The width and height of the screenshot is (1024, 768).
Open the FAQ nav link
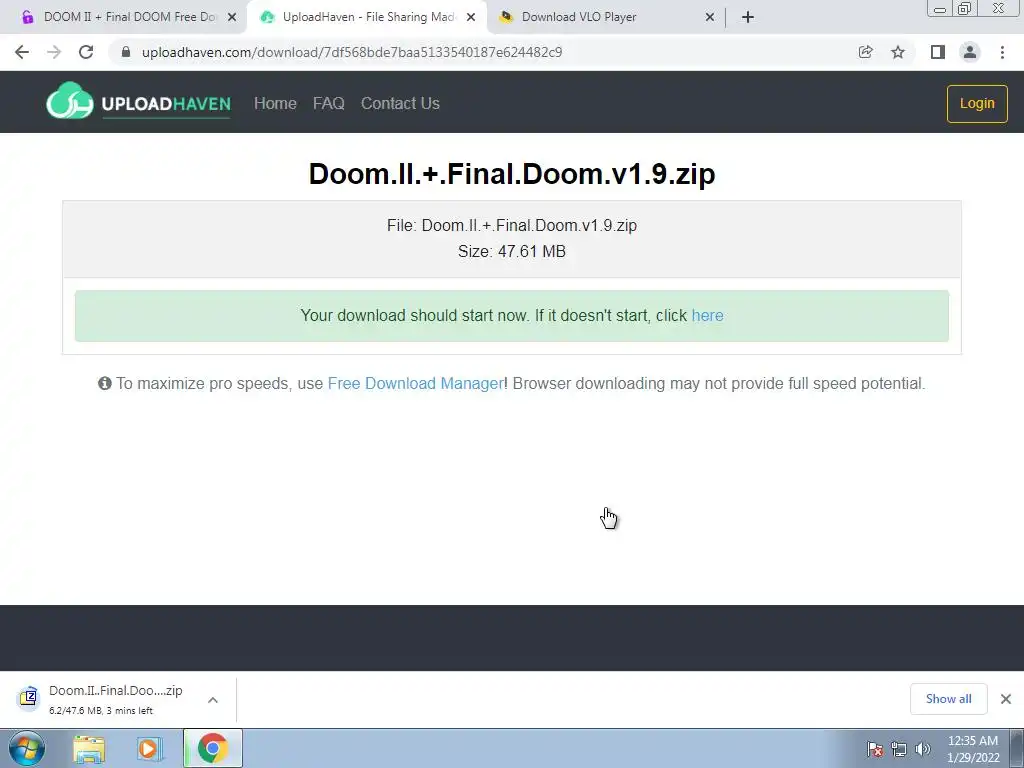click(328, 103)
